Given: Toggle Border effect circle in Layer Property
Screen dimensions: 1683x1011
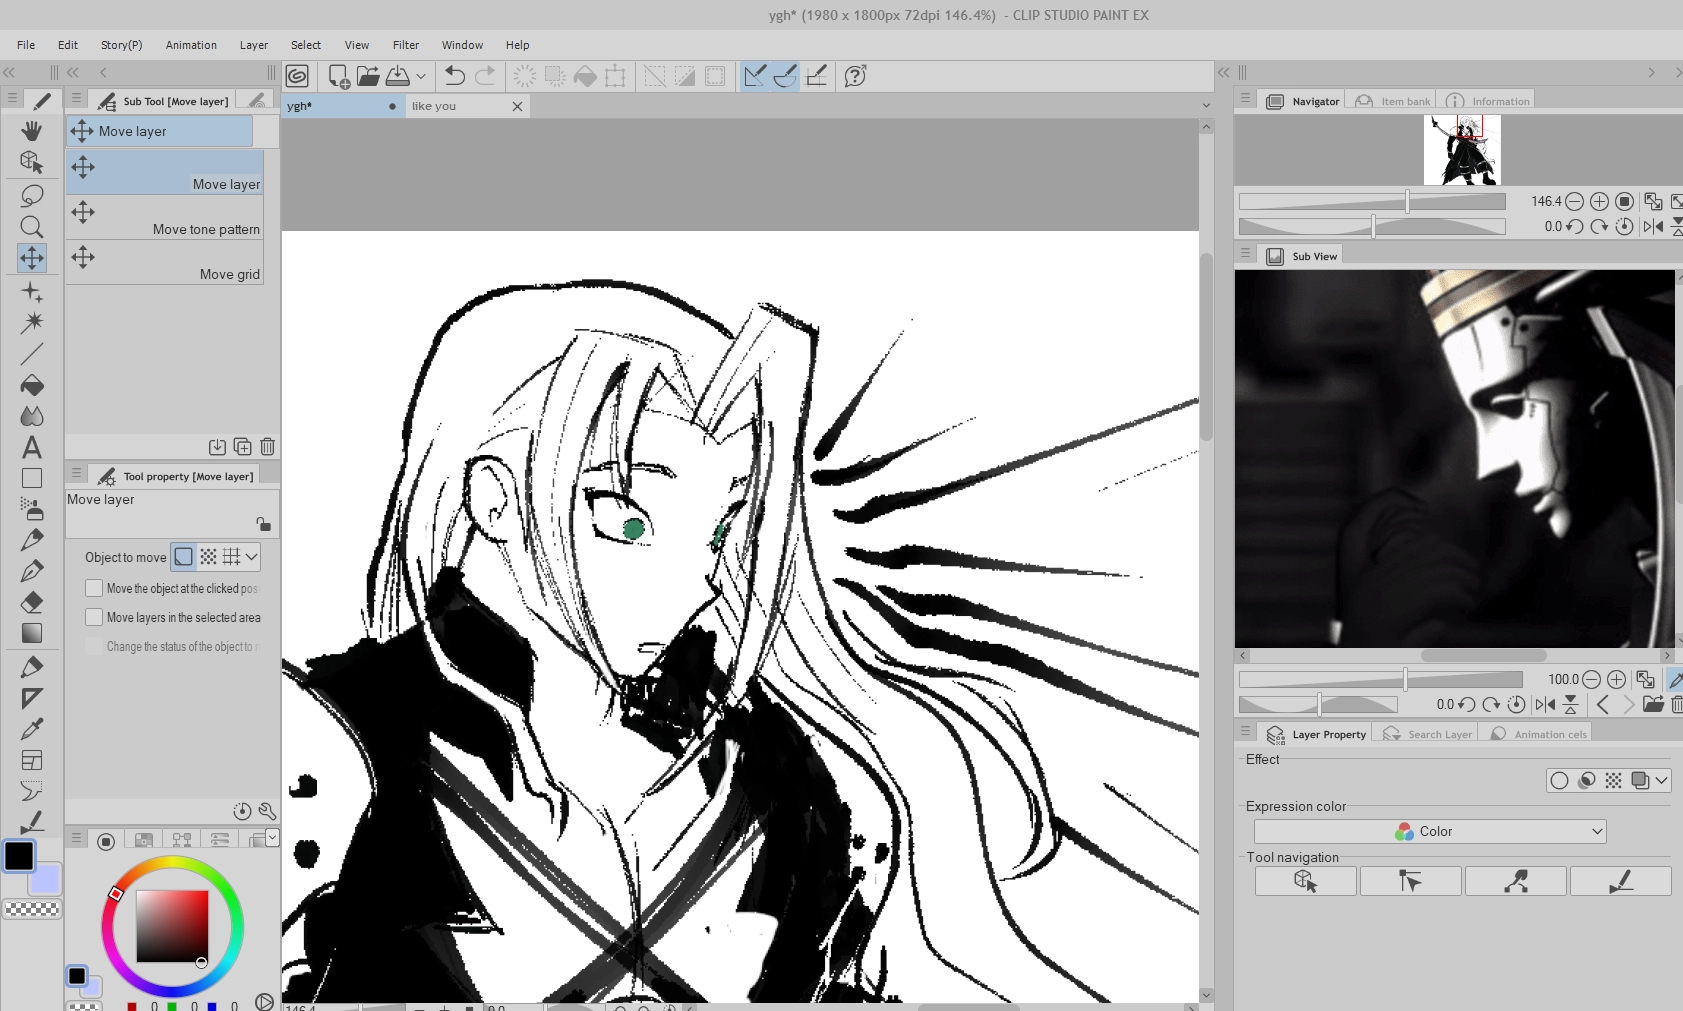Looking at the screenshot, I should click(x=1559, y=780).
